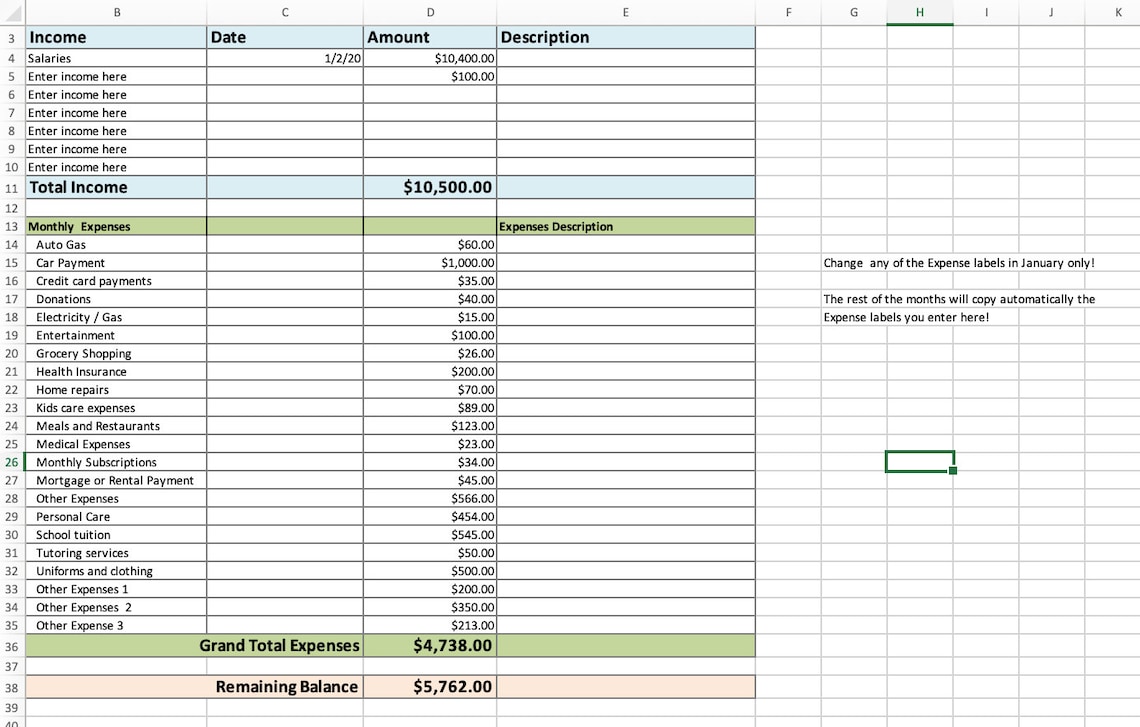Image resolution: width=1140 pixels, height=727 pixels.
Task: Select the column H header
Action: [919, 12]
